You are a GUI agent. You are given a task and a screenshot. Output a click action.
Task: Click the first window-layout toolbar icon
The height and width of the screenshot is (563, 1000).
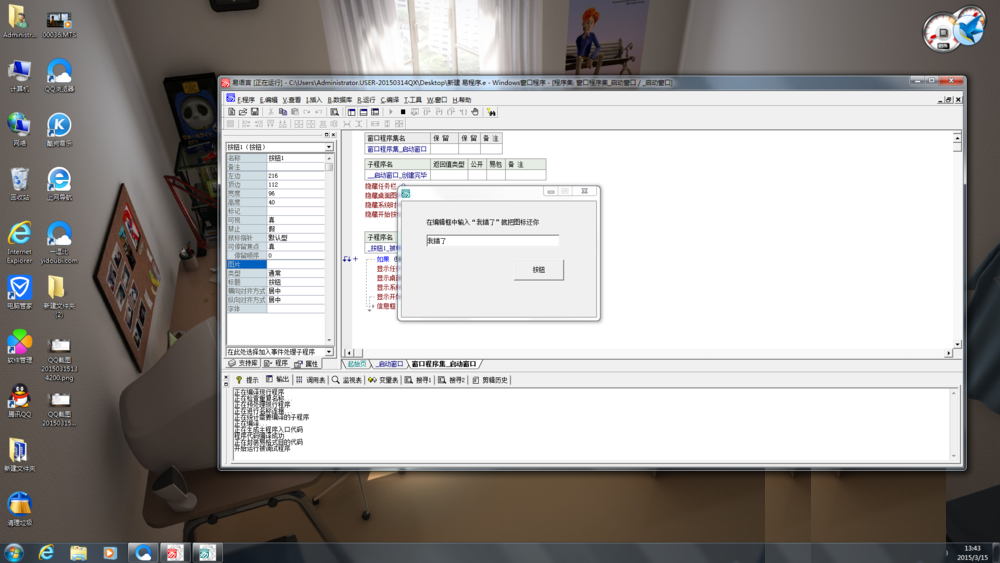[351, 112]
